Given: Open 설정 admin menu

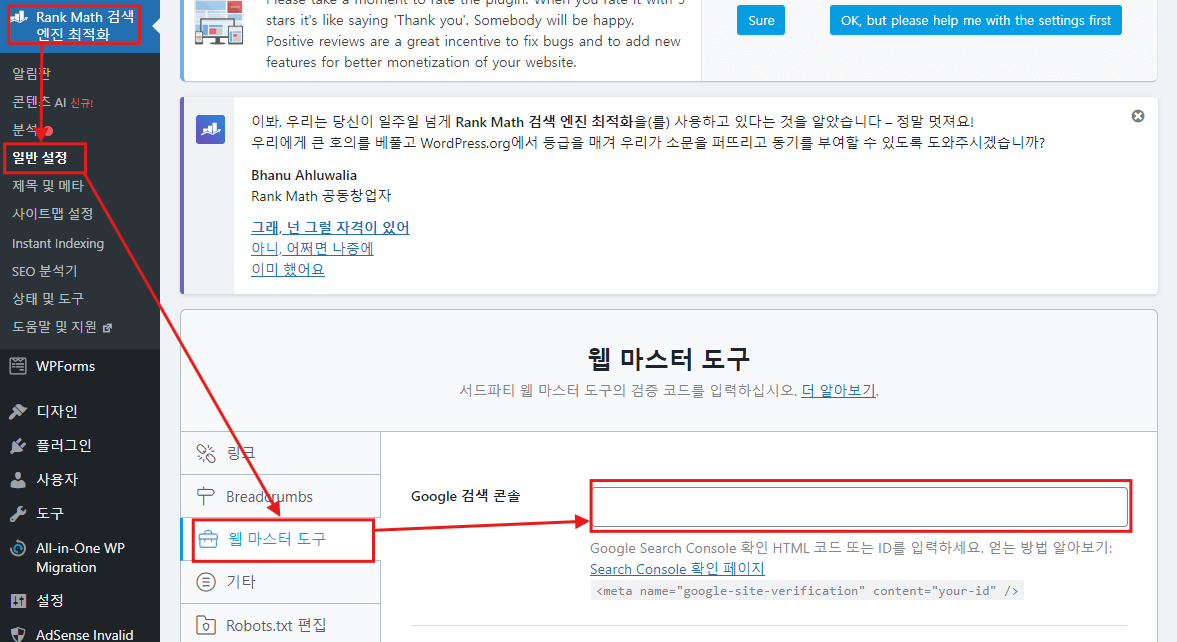Looking at the screenshot, I should (50, 601).
